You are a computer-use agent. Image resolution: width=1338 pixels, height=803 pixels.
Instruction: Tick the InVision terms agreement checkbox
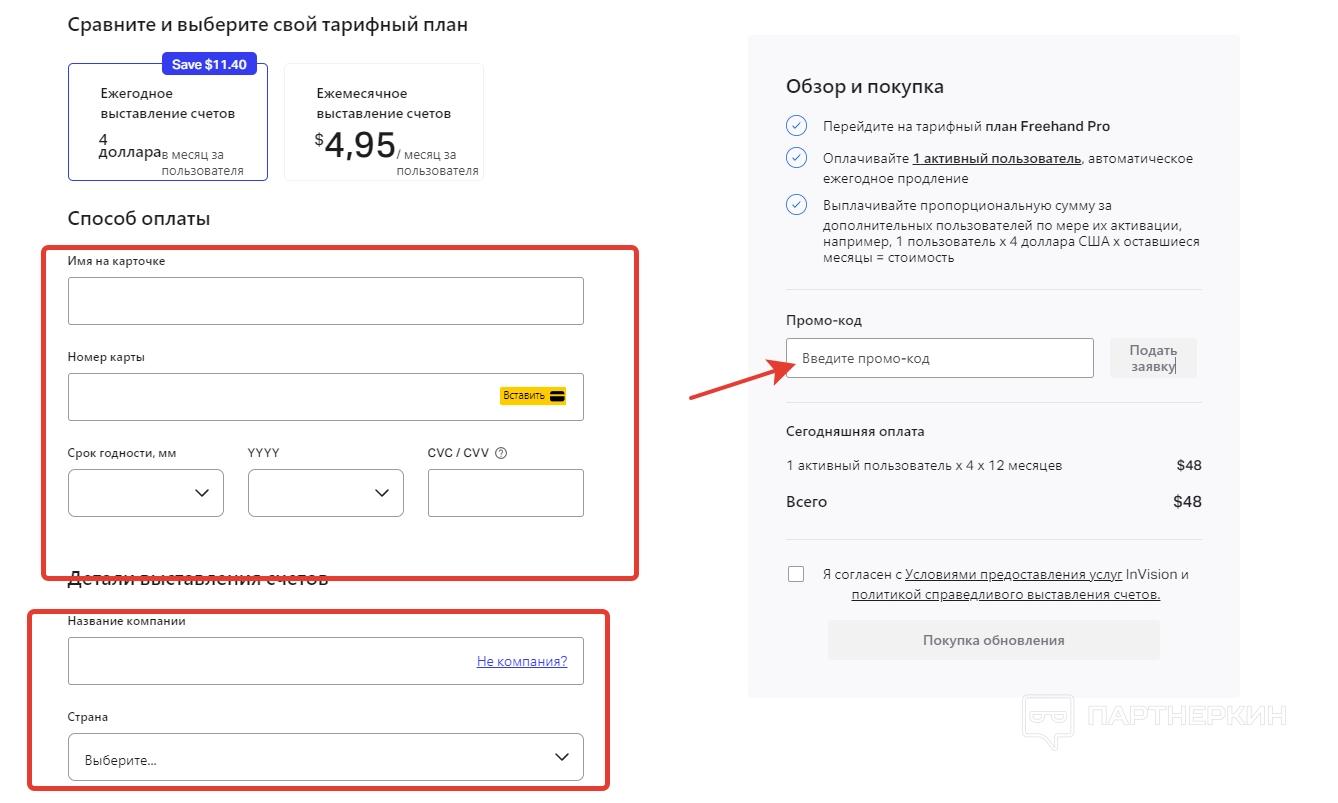[796, 574]
